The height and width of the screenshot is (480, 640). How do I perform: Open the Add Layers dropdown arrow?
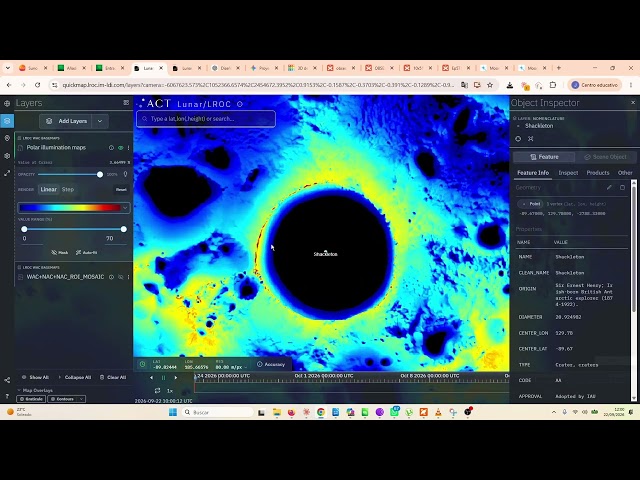(100, 121)
